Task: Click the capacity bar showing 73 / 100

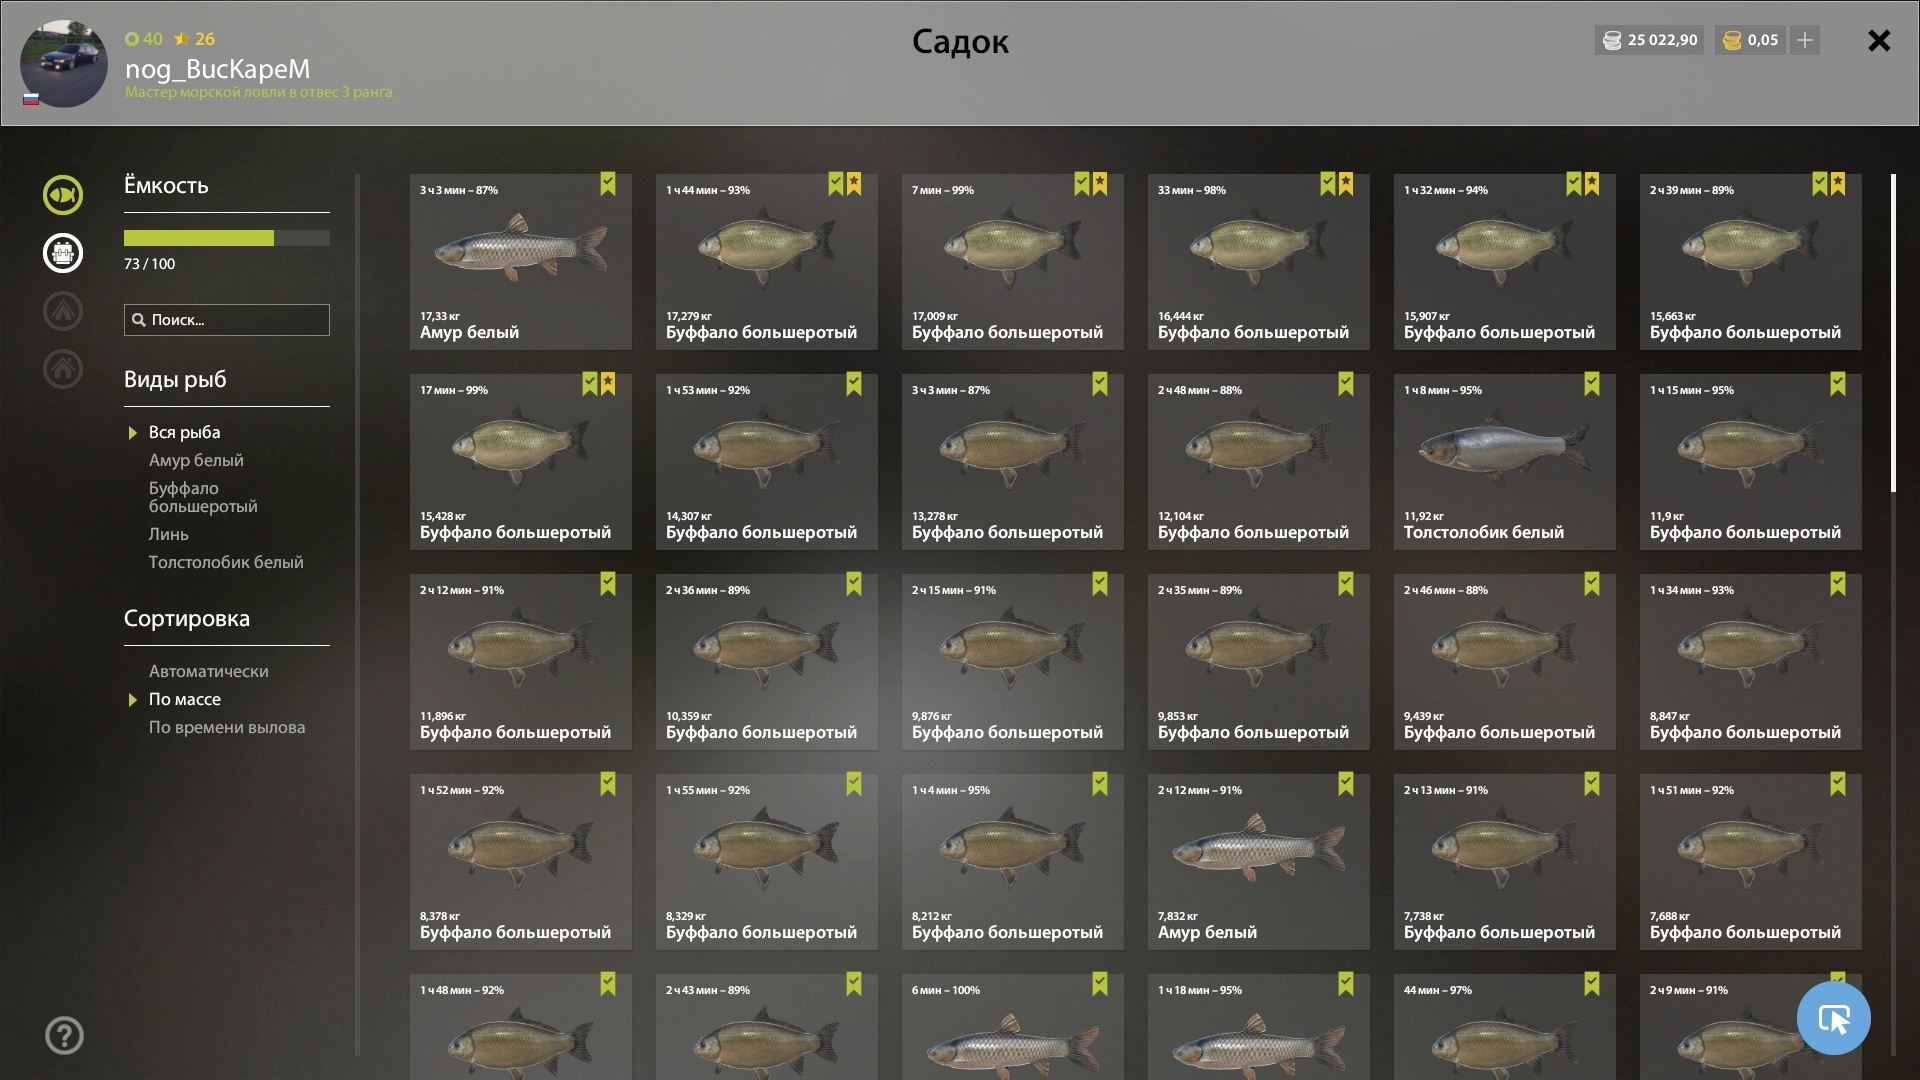Action: point(227,238)
